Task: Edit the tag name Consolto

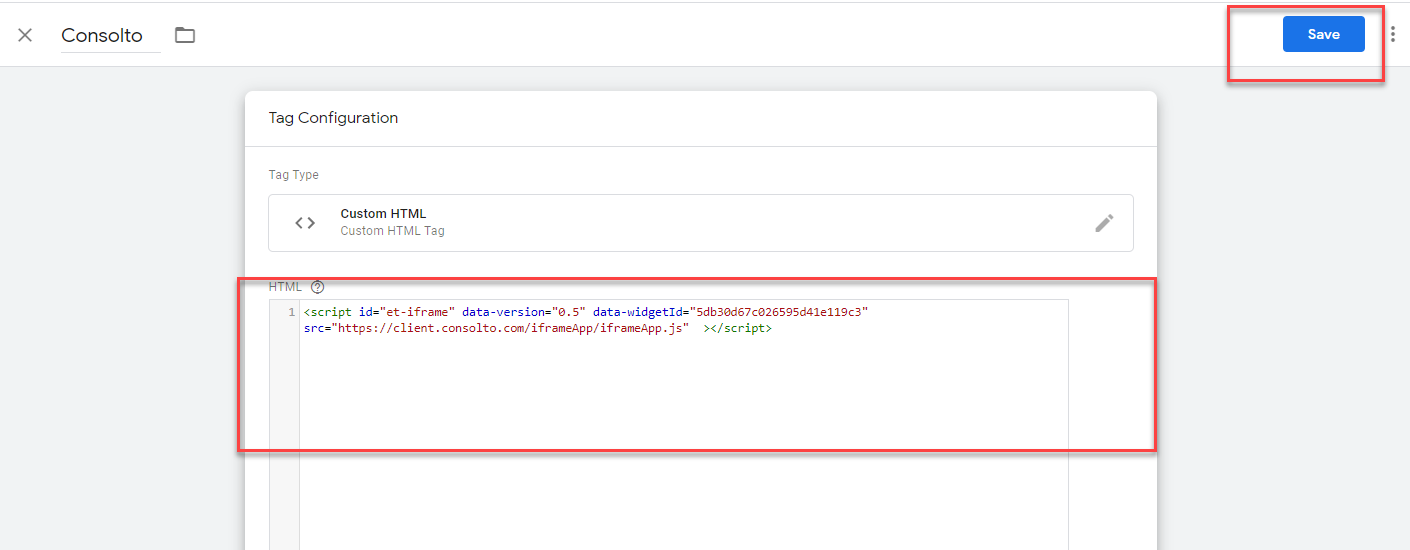Action: tap(110, 35)
